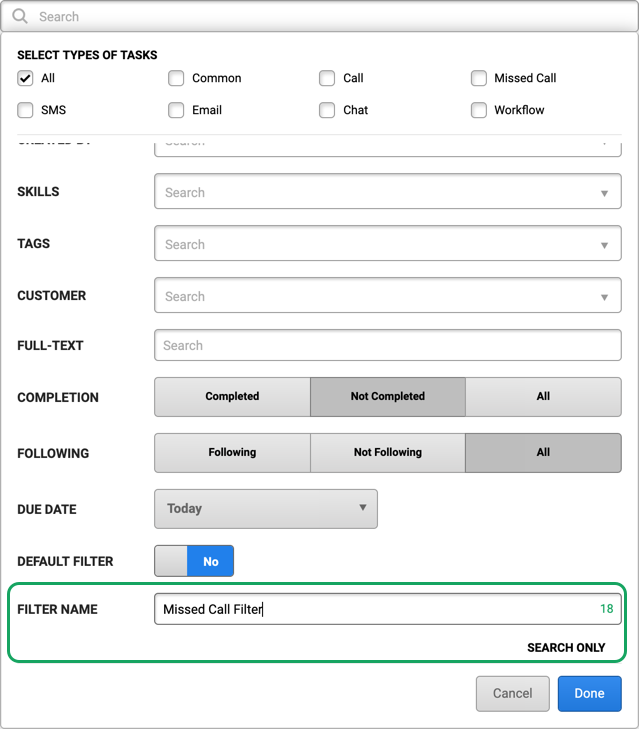Choose the Not Following option
The image size is (639, 729).
(388, 453)
